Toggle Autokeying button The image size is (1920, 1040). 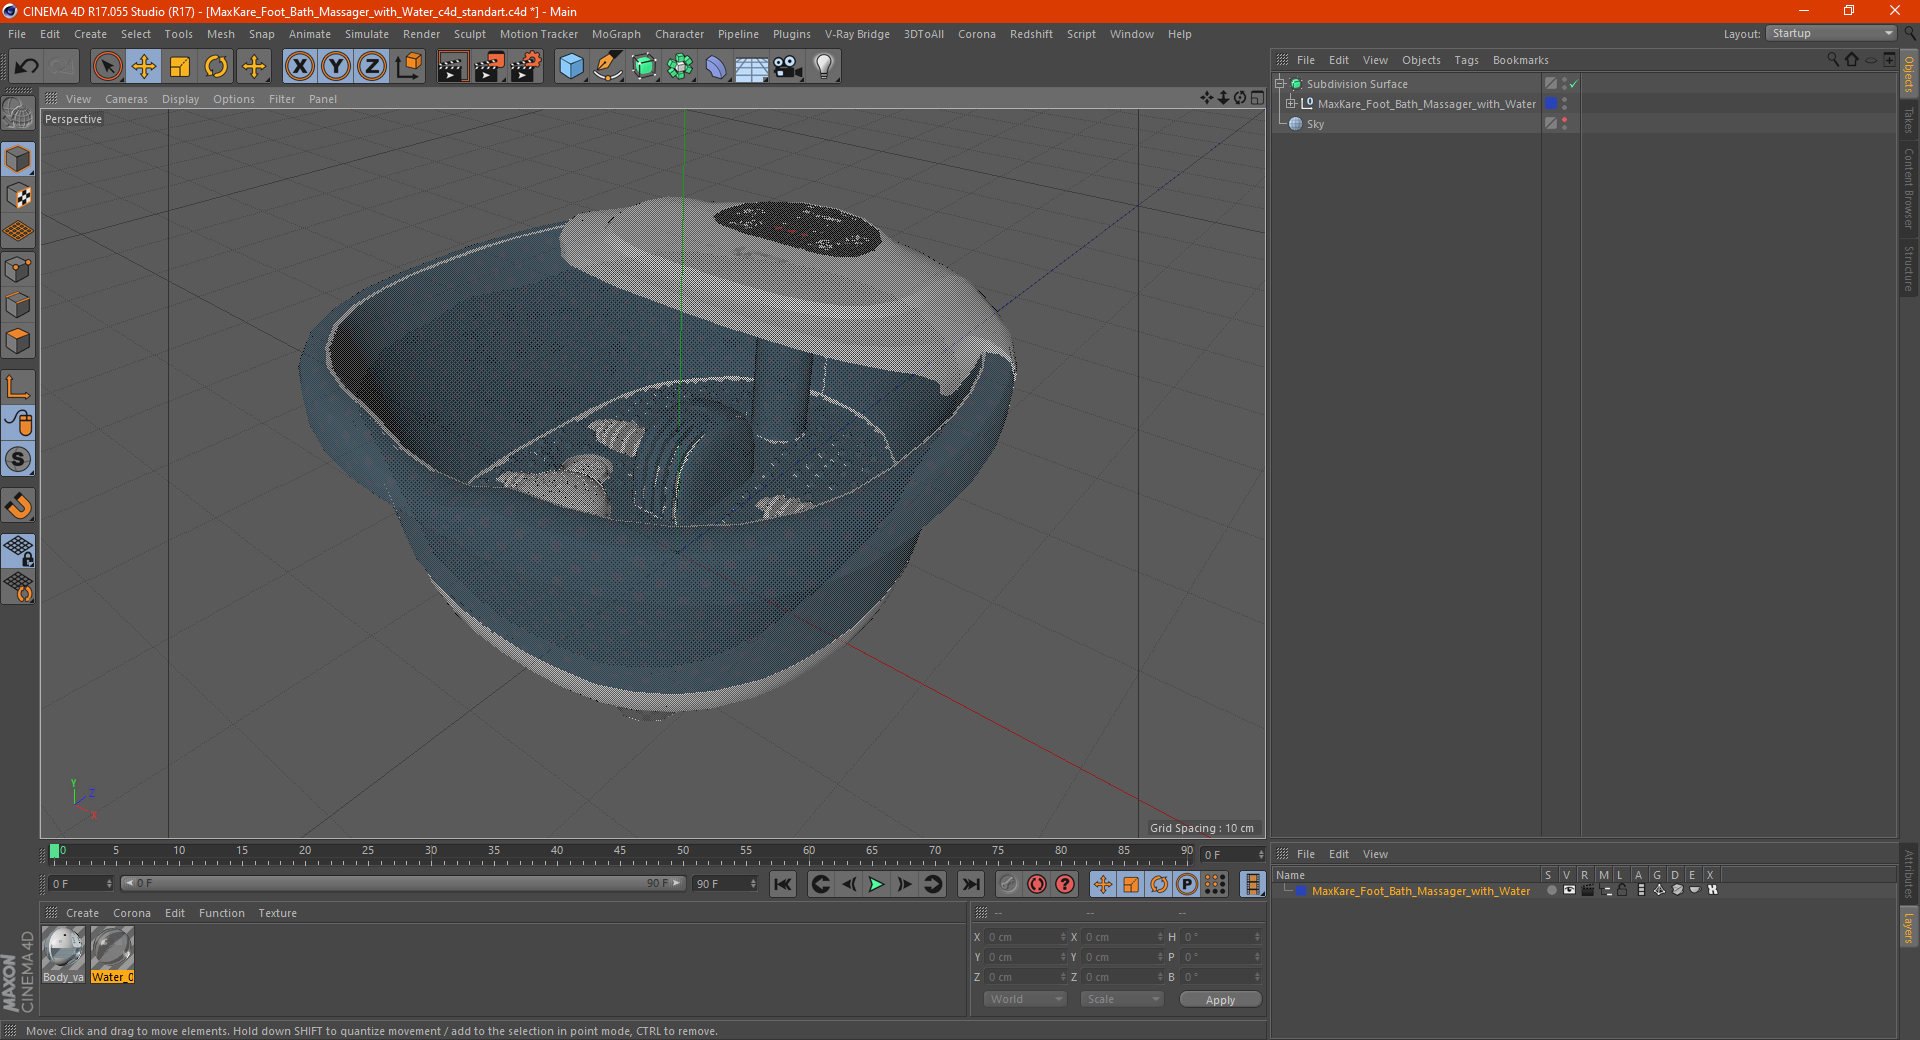pos(1037,884)
